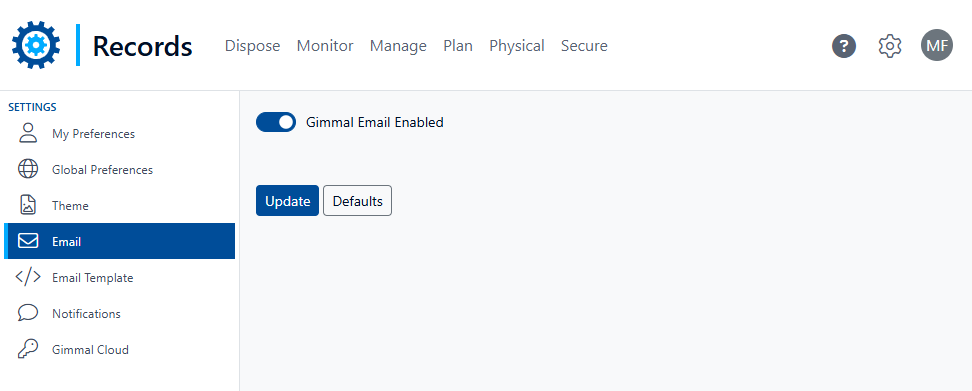Click the Gimmal gear logo icon
Viewport: 972px width, 391px height.
pos(36,45)
